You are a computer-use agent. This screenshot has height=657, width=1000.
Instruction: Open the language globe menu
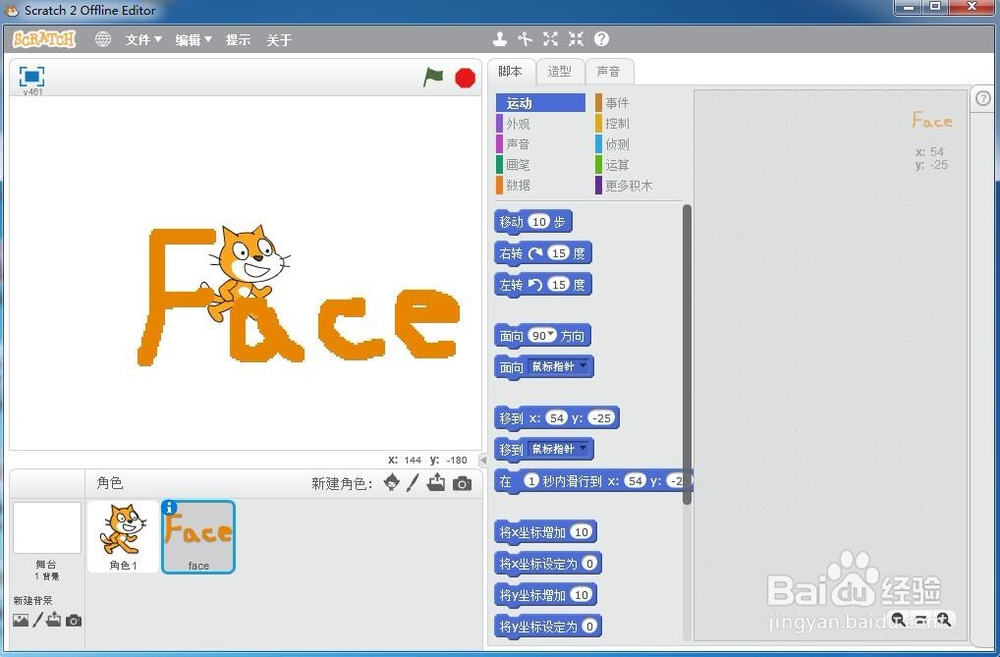point(103,40)
